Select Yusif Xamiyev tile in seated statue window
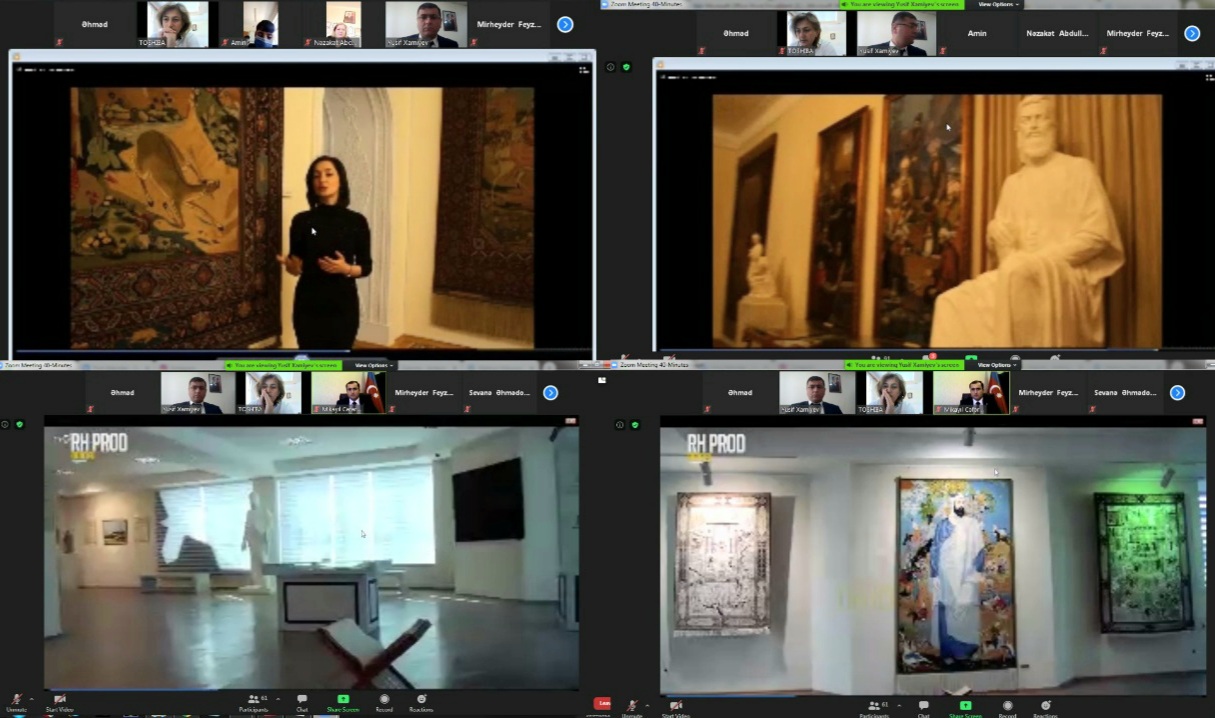The width and height of the screenshot is (1215, 718). click(898, 33)
